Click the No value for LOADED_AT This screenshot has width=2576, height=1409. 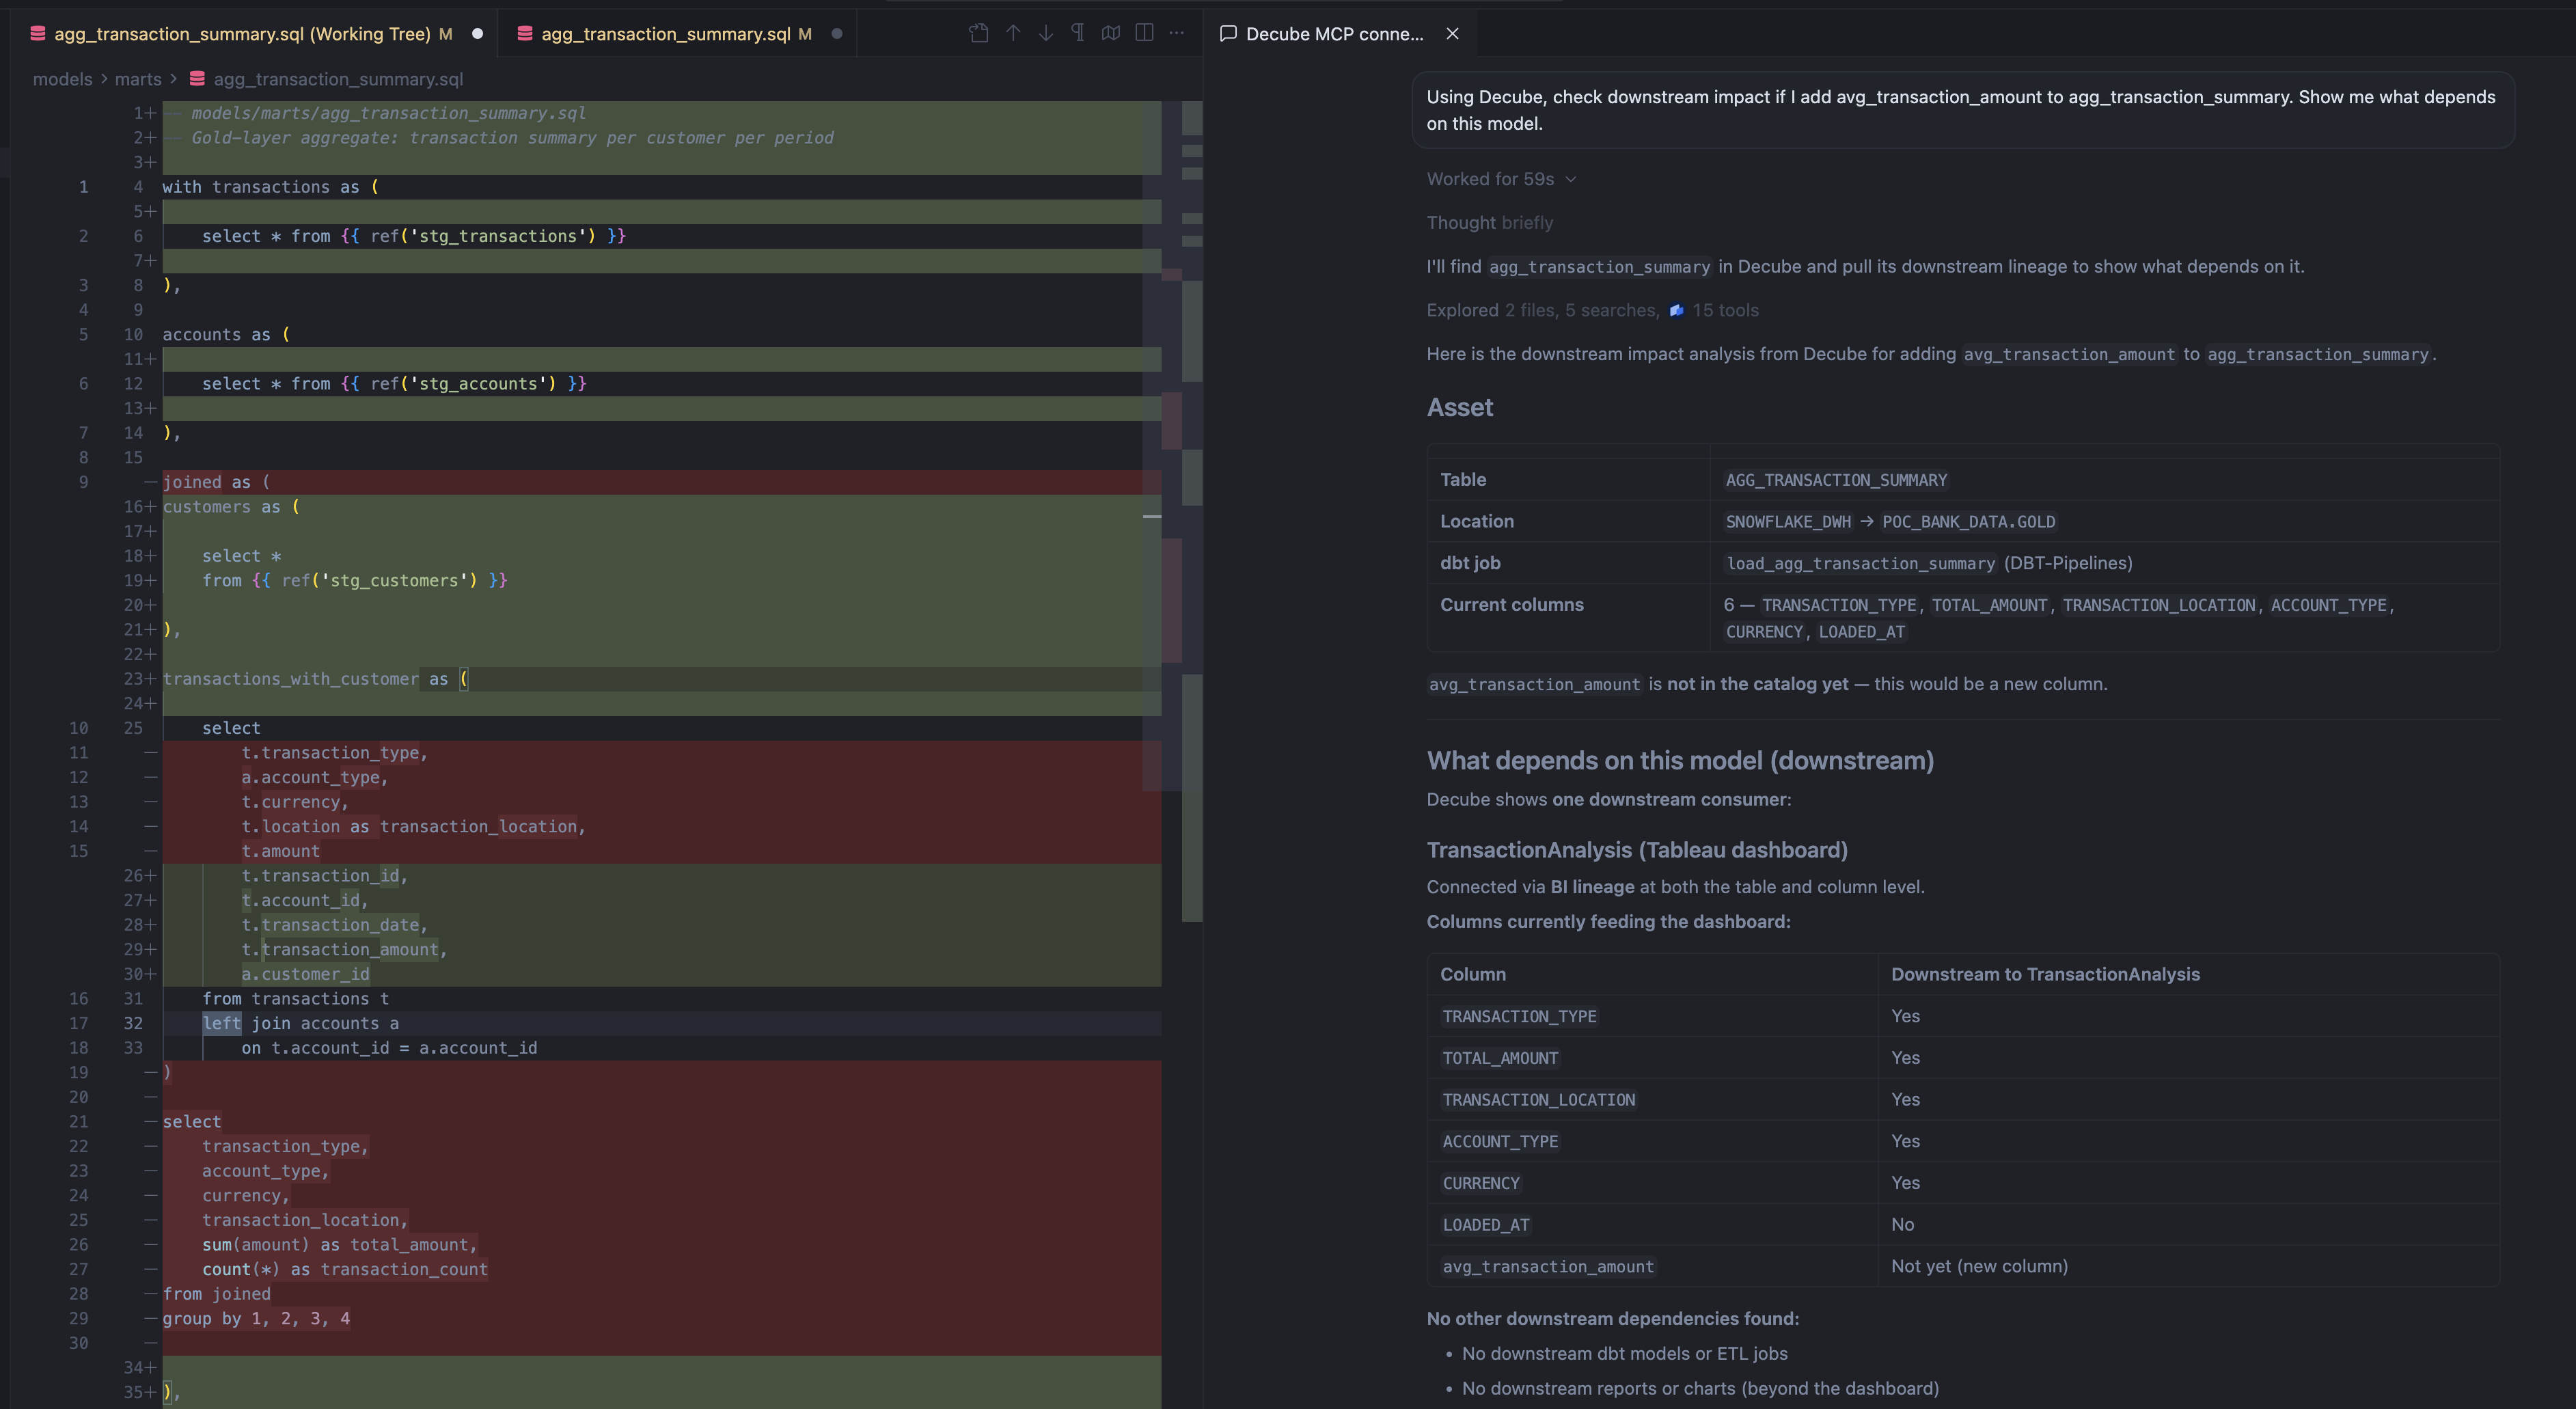[x=1902, y=1225]
